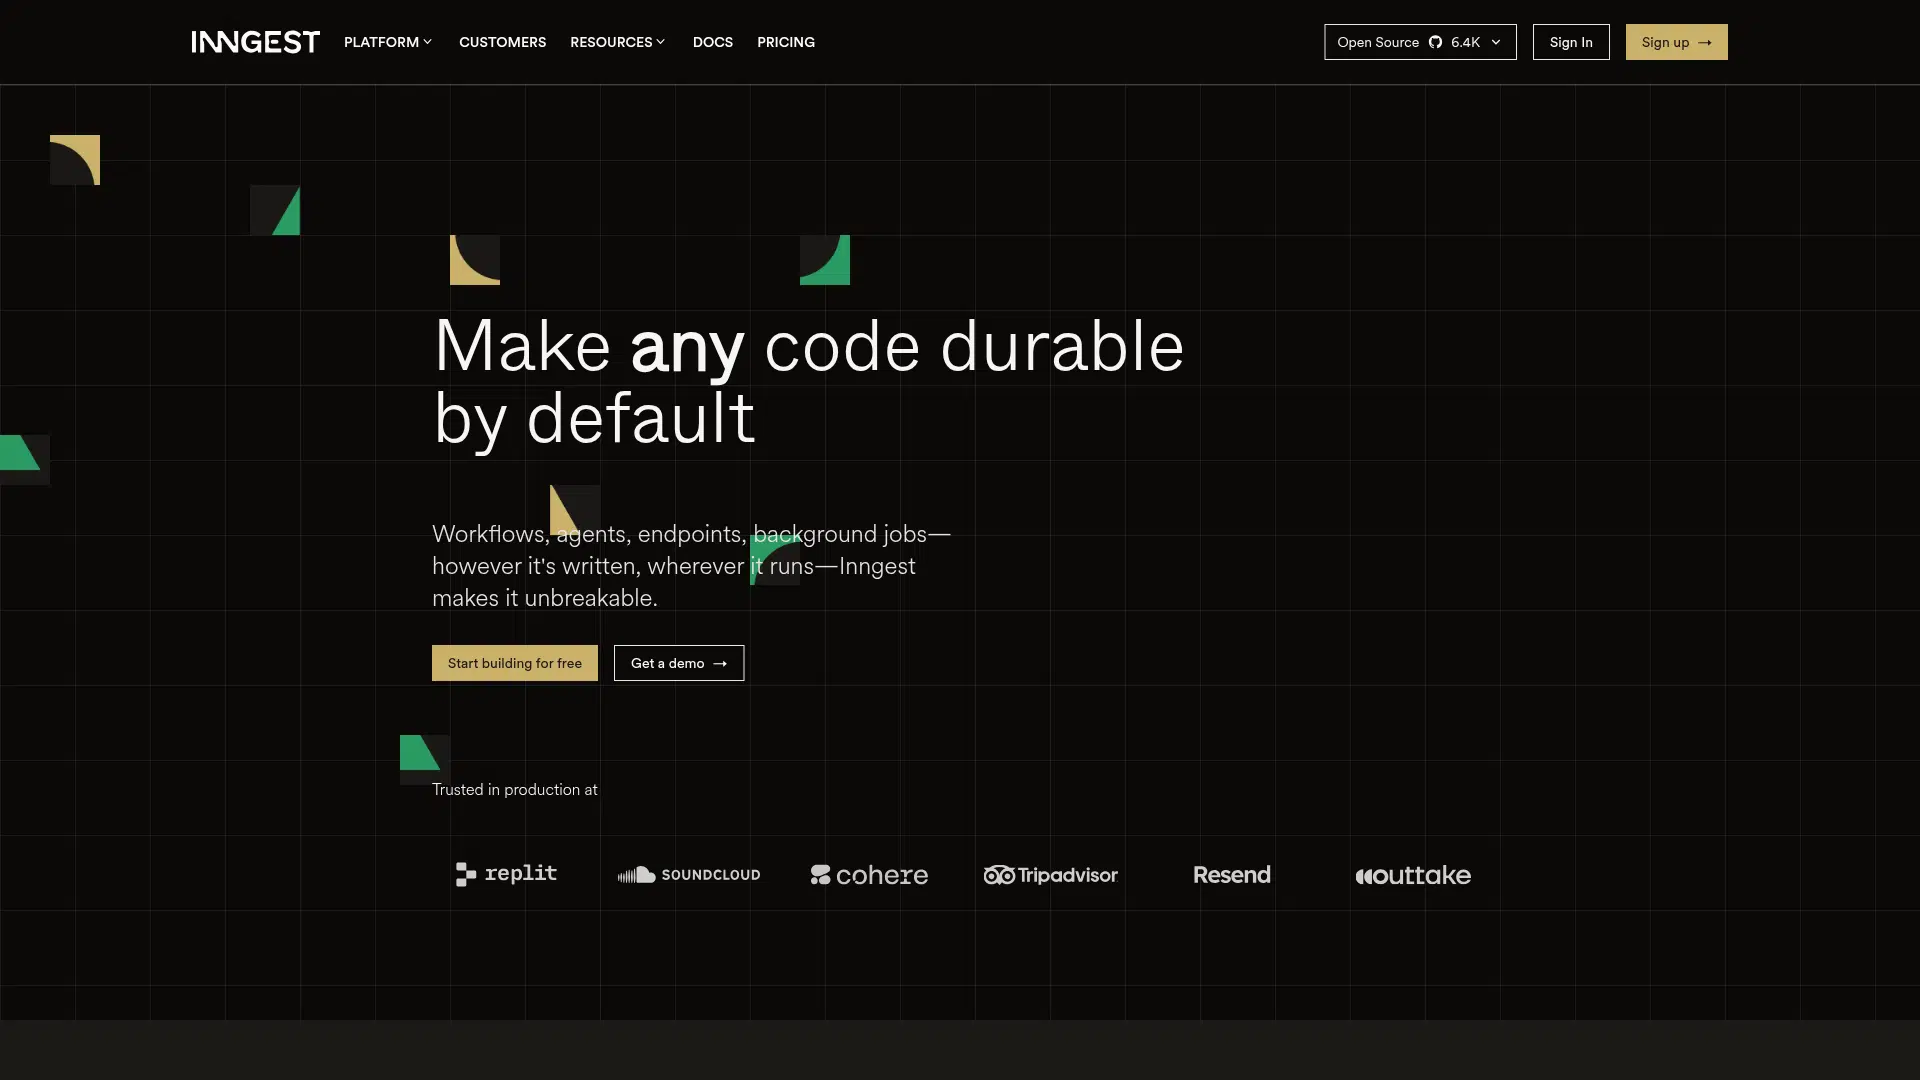Go to the Customers page
Screen dimensions: 1920x1080
point(502,42)
